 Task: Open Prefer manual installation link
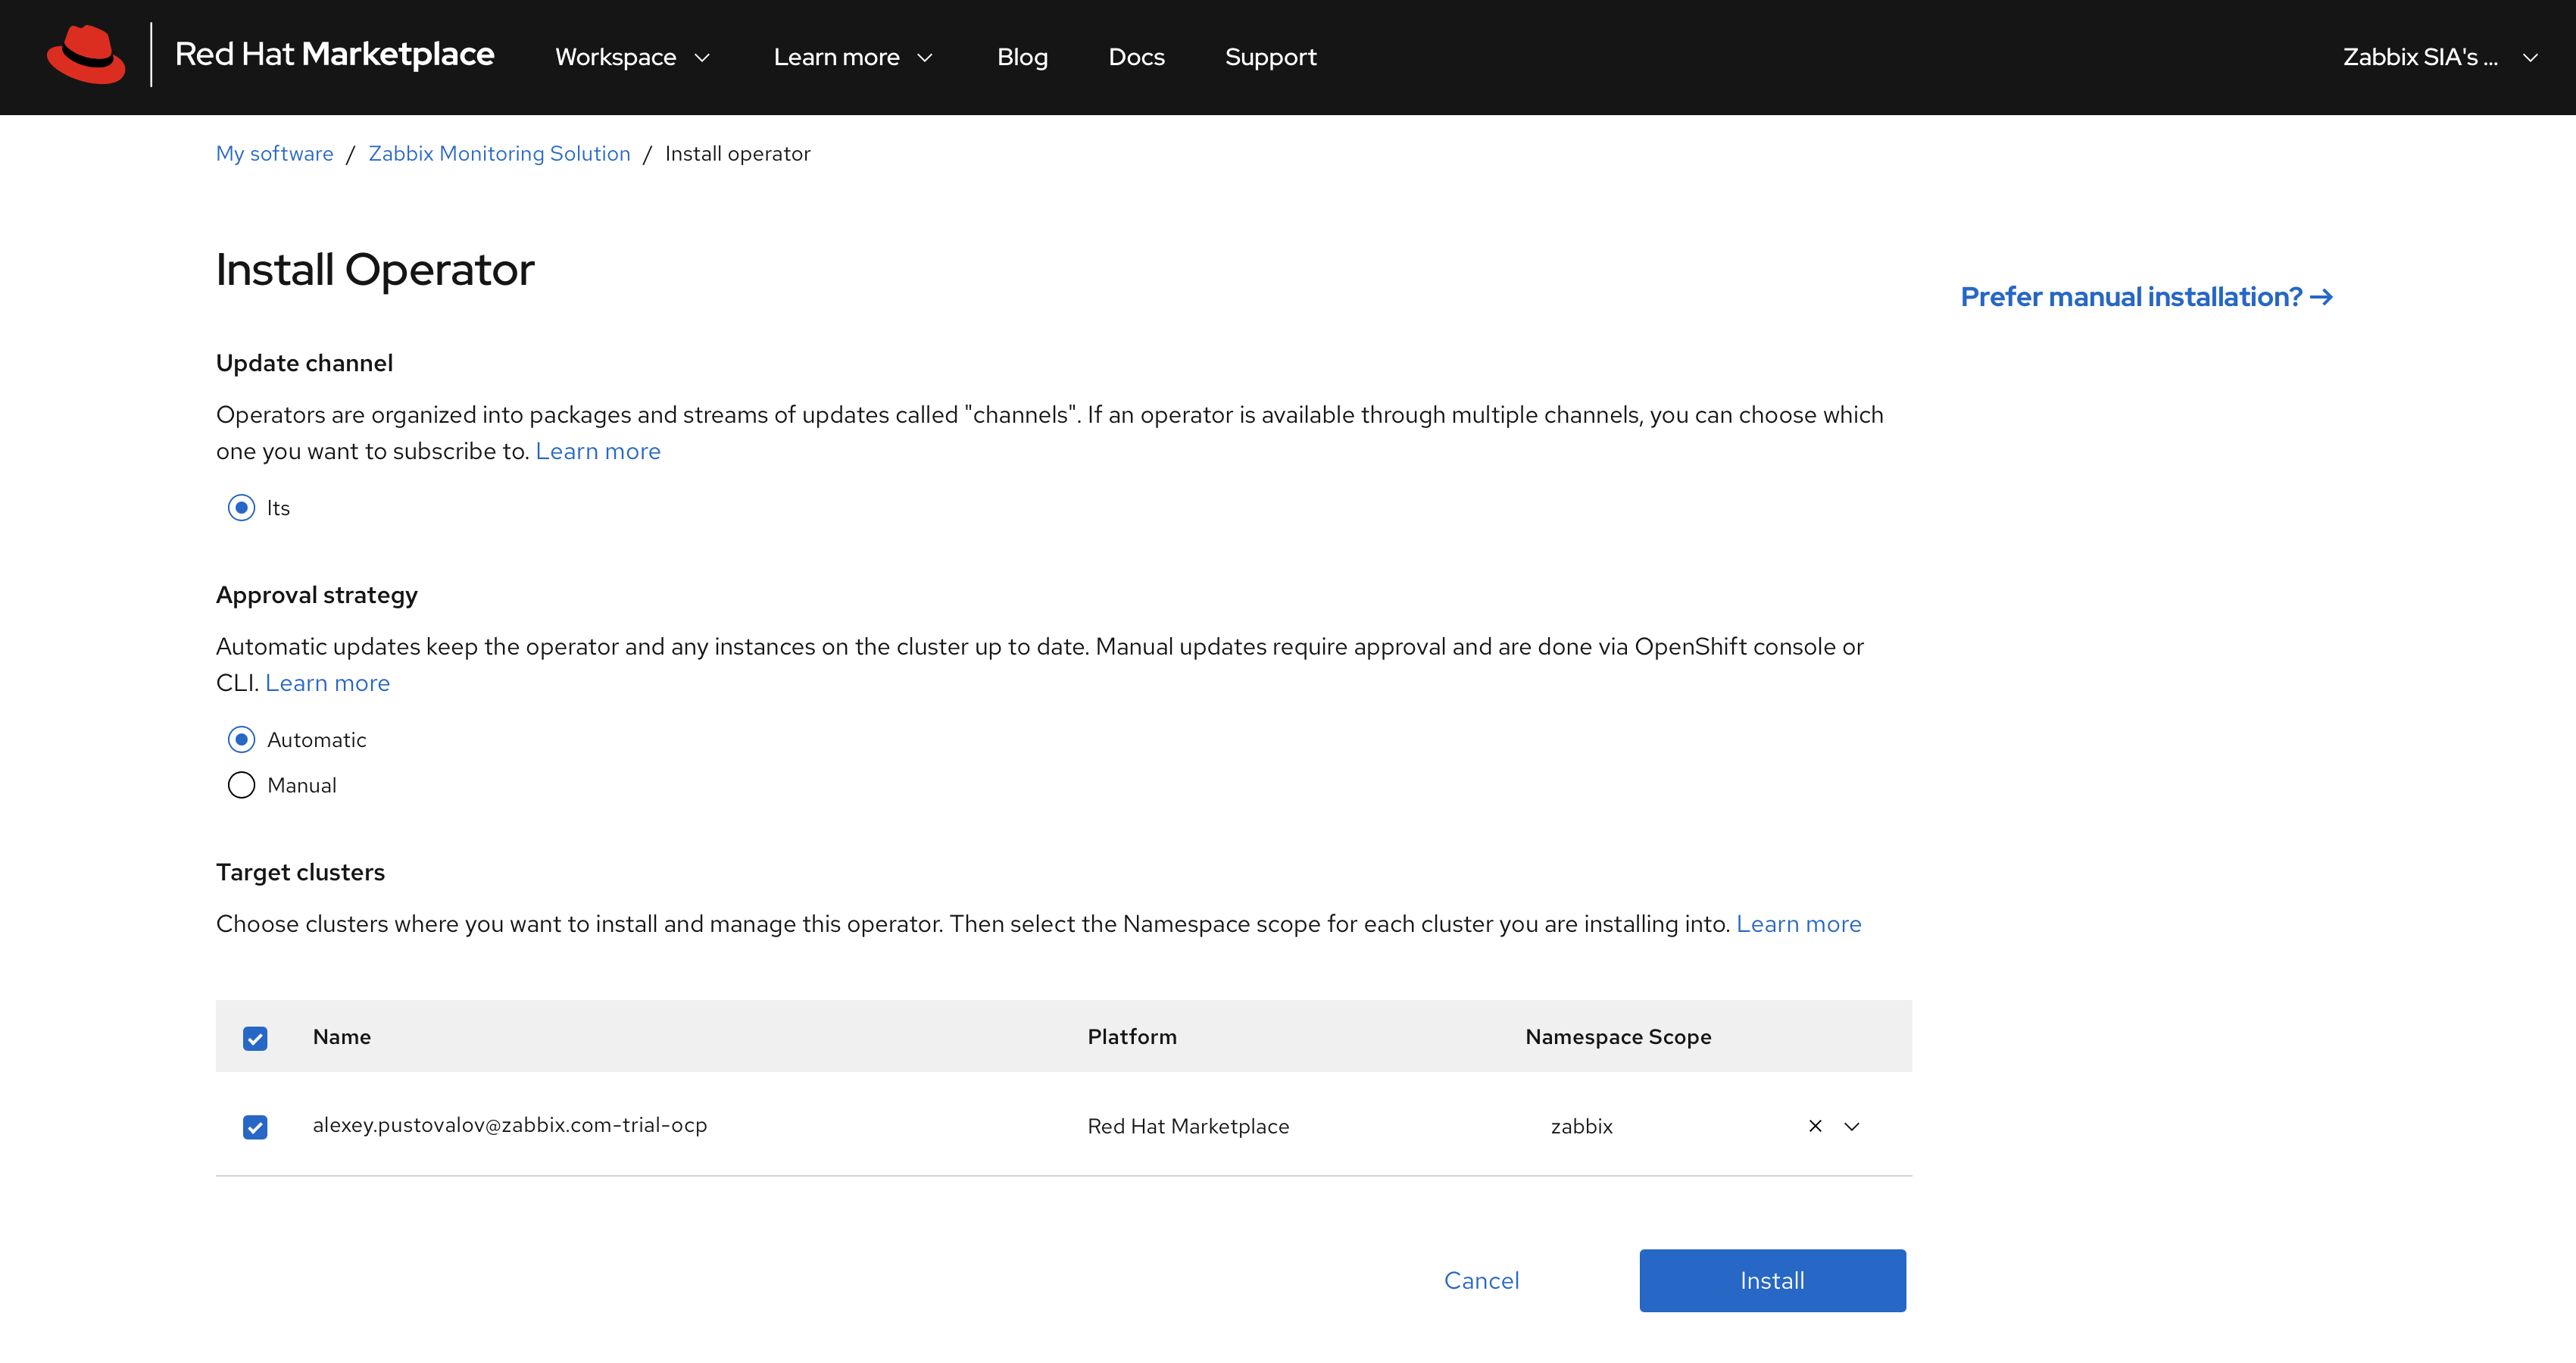click(x=2146, y=297)
